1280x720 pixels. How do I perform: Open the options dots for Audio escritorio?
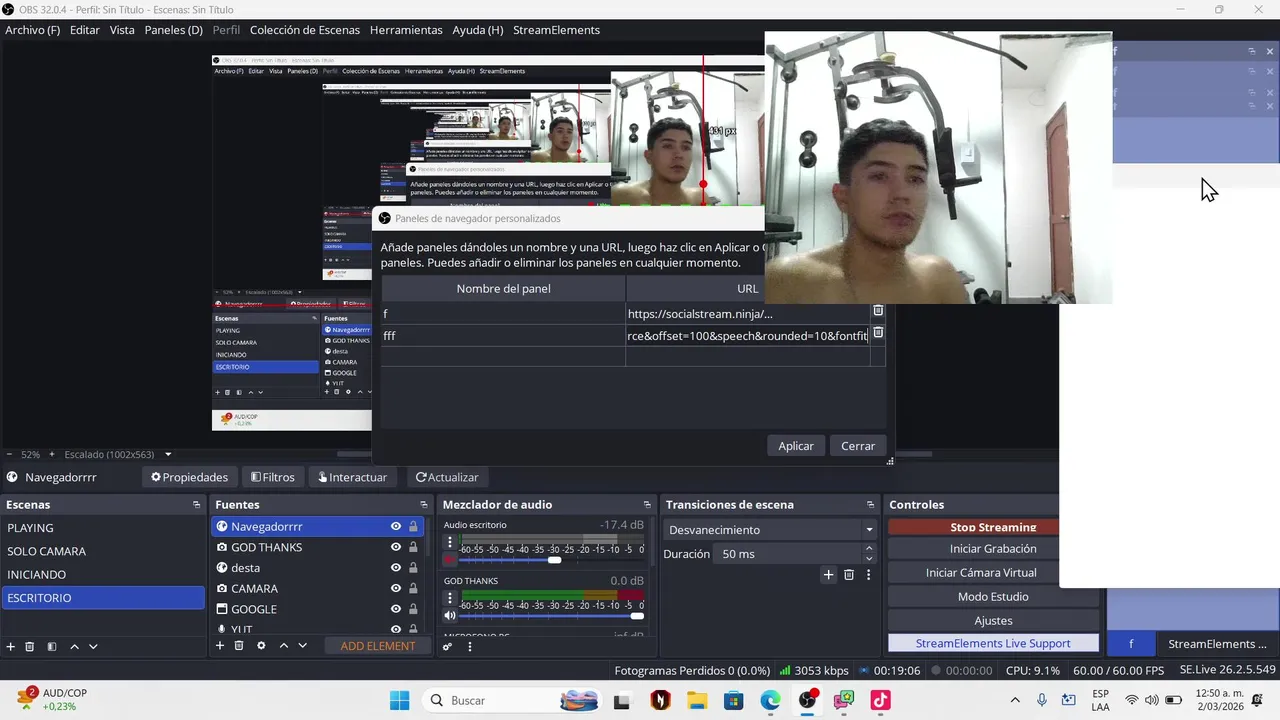[x=450, y=543]
